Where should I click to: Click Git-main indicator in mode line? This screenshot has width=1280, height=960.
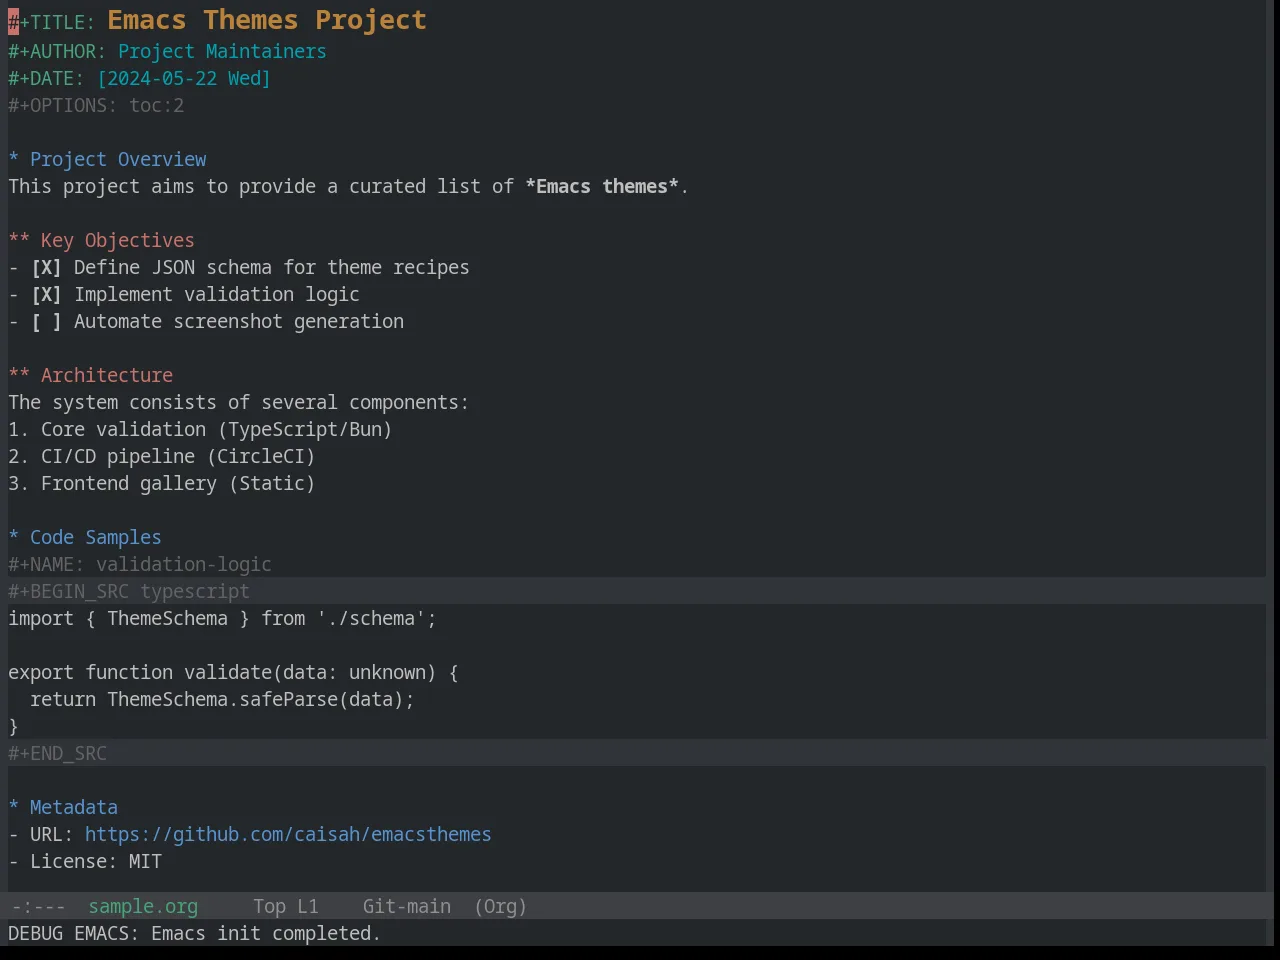(x=407, y=907)
